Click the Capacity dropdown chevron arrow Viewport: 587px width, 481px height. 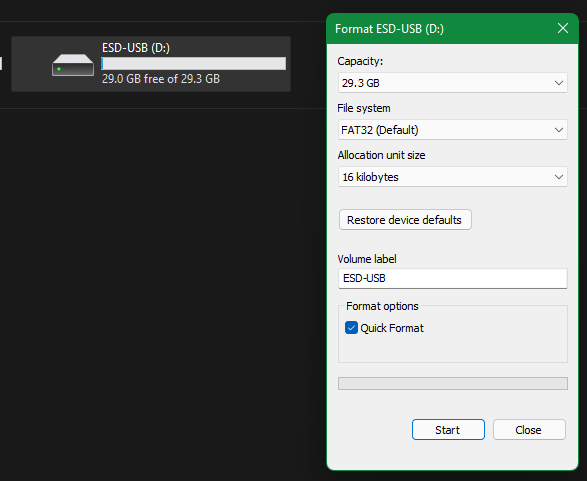(x=559, y=83)
